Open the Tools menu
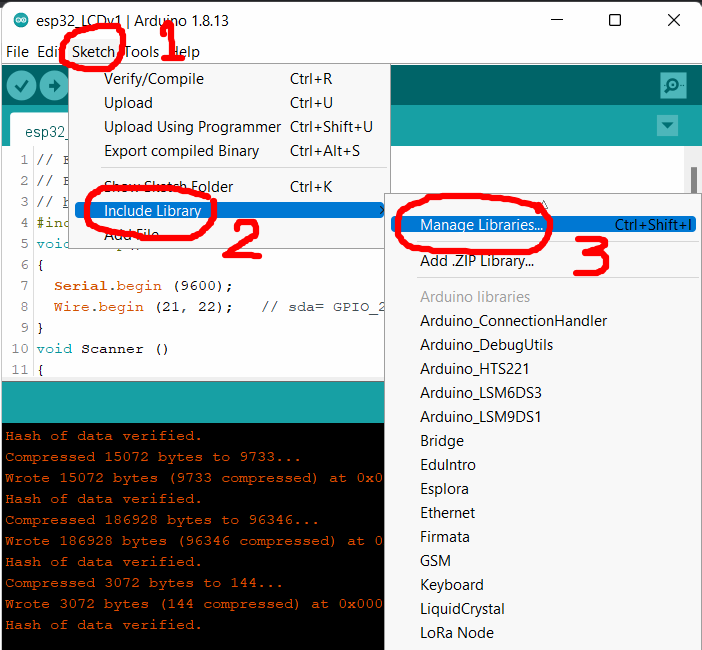 coord(141,52)
